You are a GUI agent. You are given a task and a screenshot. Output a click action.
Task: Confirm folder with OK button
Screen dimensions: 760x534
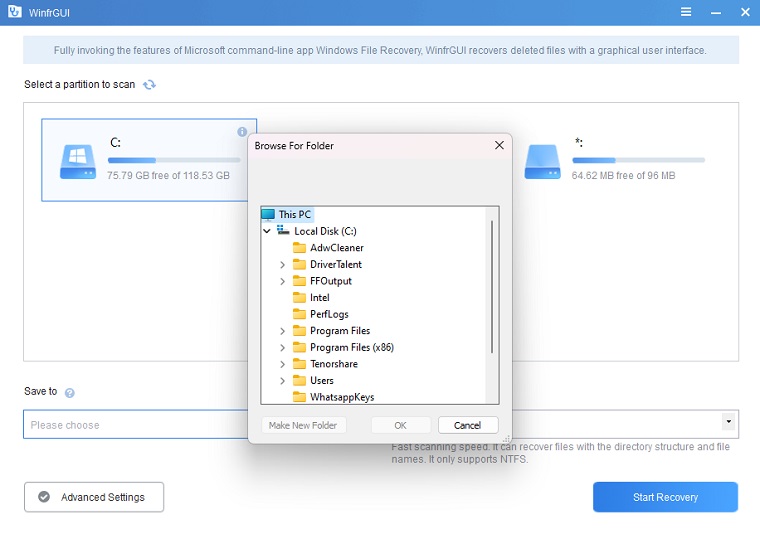[400, 425]
